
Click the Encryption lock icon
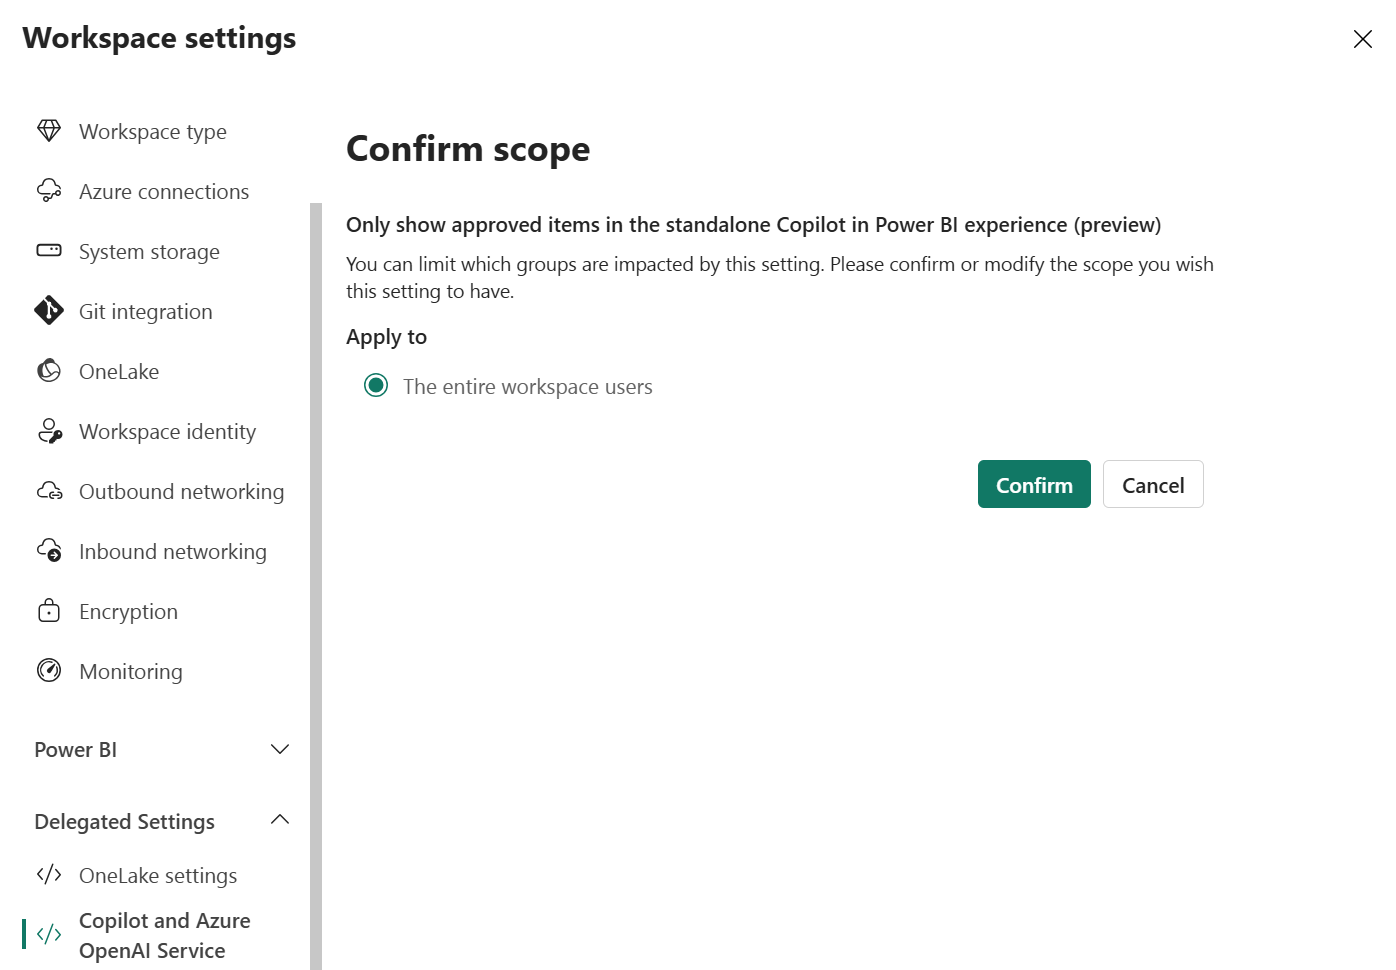(x=49, y=611)
